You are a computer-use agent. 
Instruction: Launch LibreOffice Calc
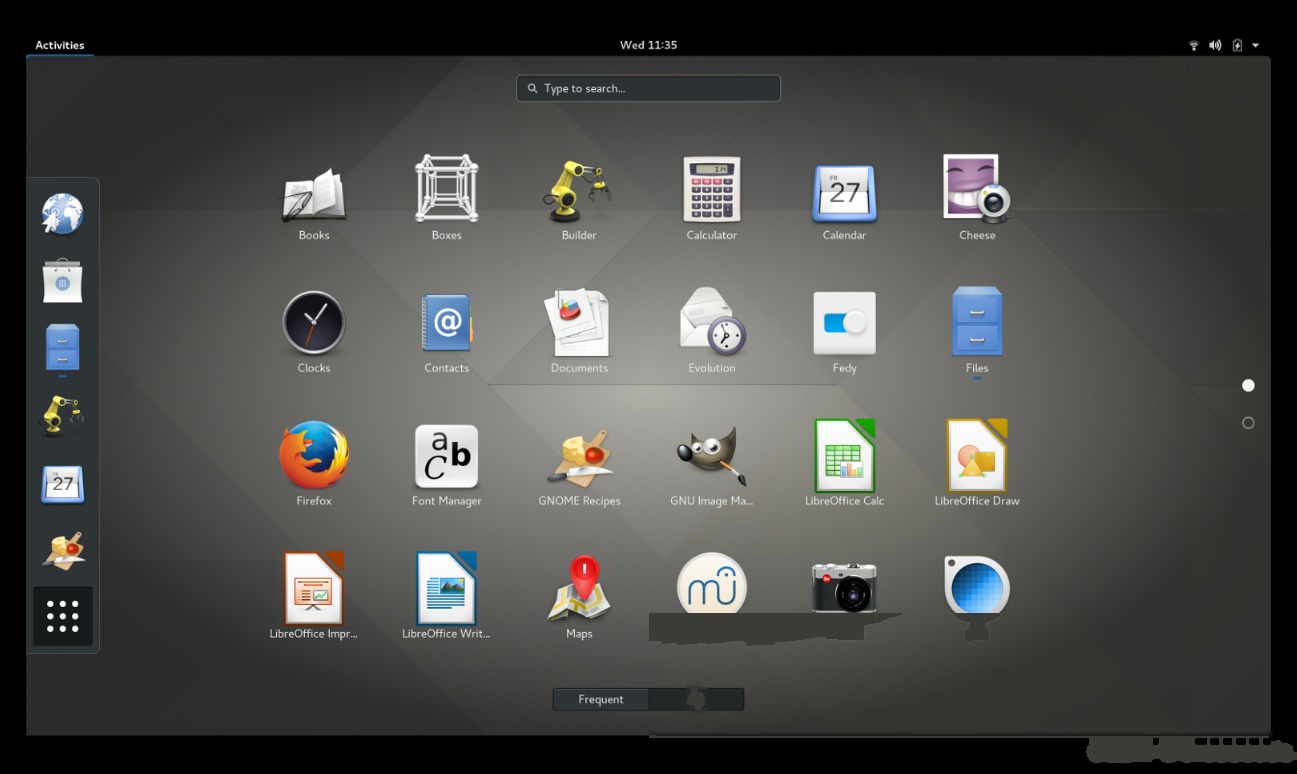coord(845,455)
